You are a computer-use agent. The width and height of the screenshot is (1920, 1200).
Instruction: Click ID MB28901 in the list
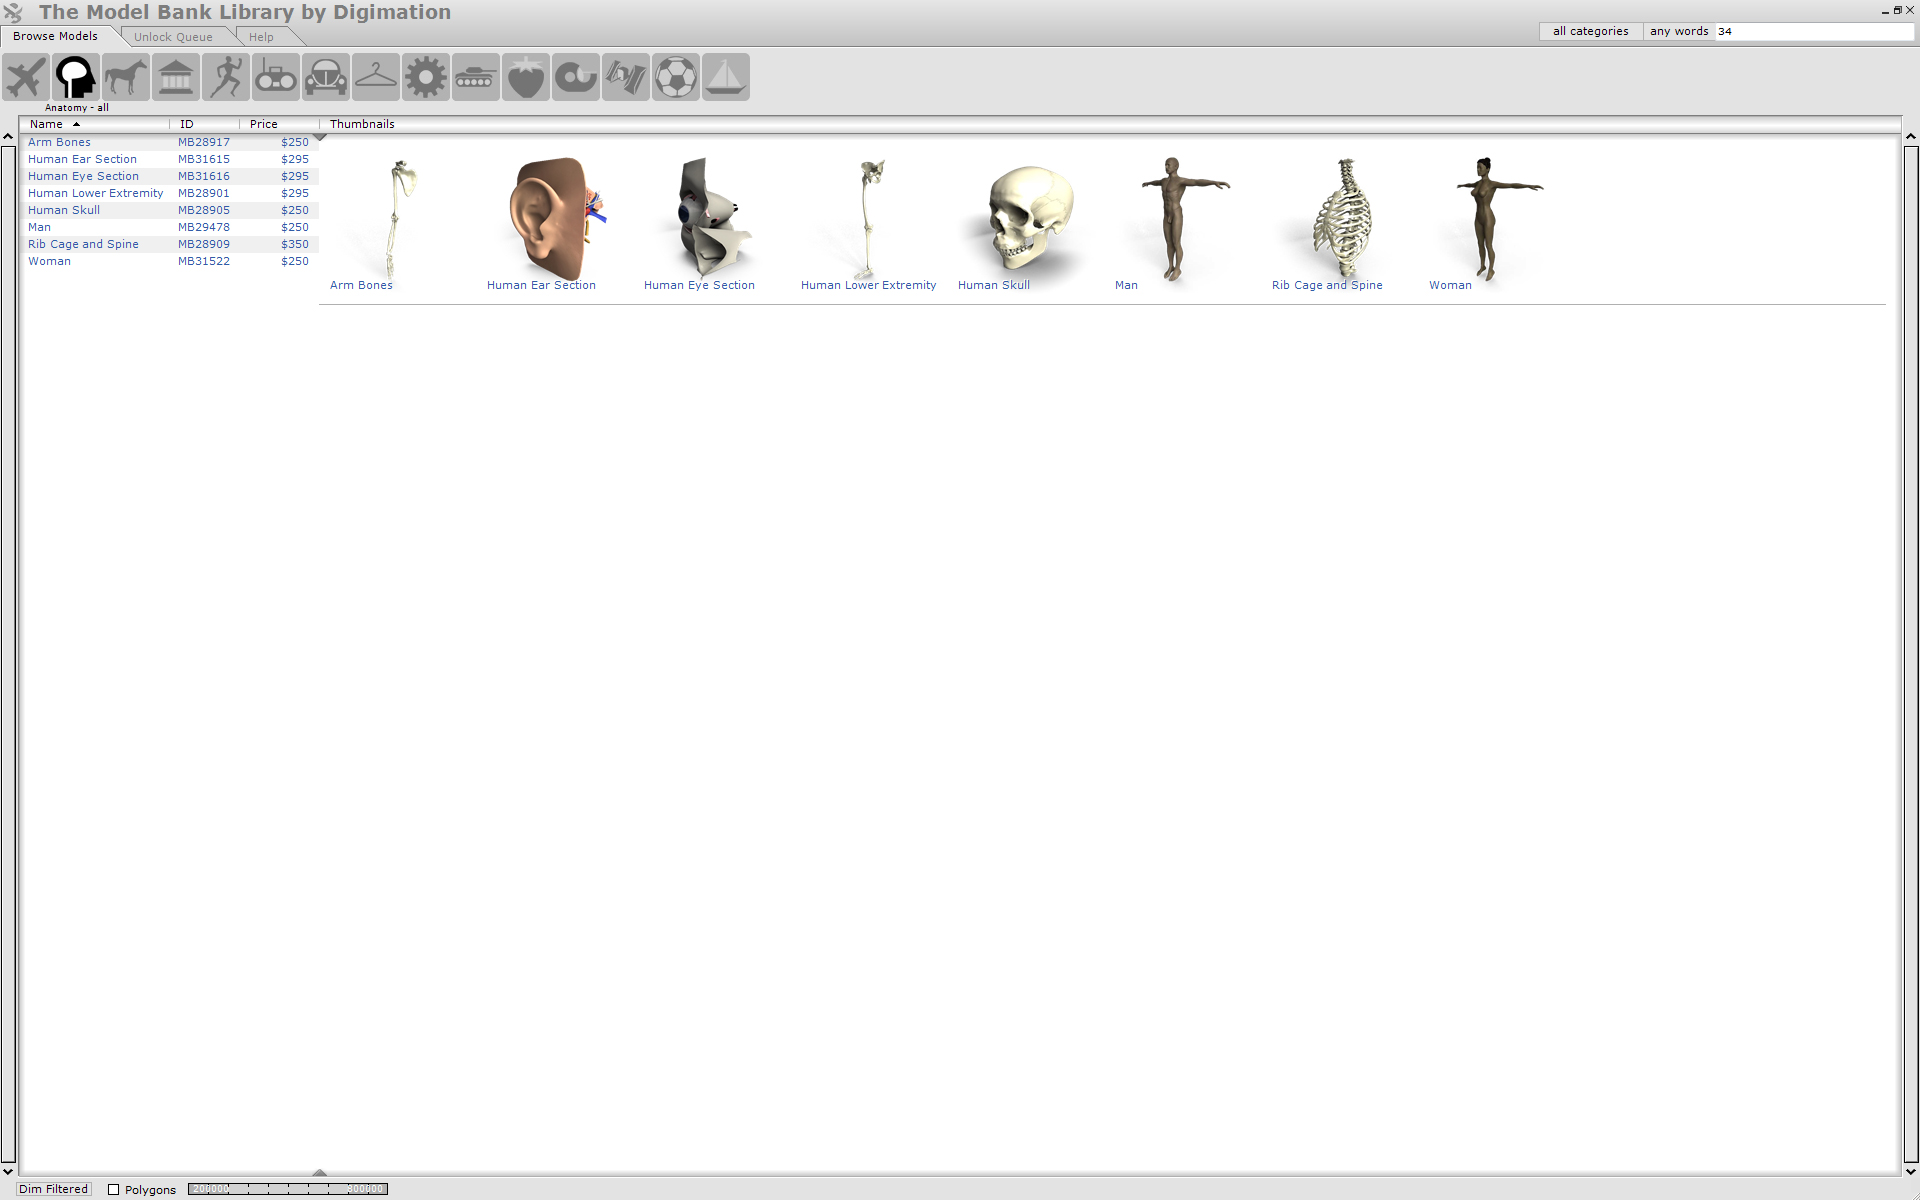pos(204,193)
